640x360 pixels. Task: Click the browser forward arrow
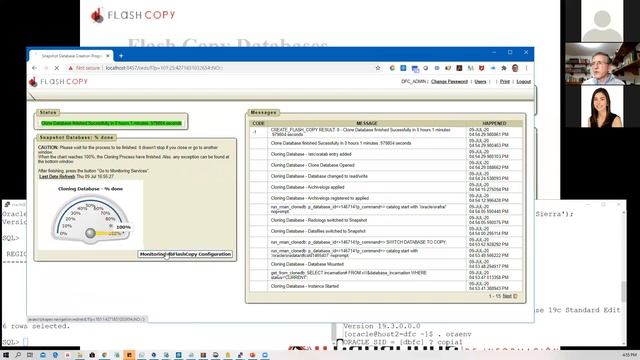(45, 68)
